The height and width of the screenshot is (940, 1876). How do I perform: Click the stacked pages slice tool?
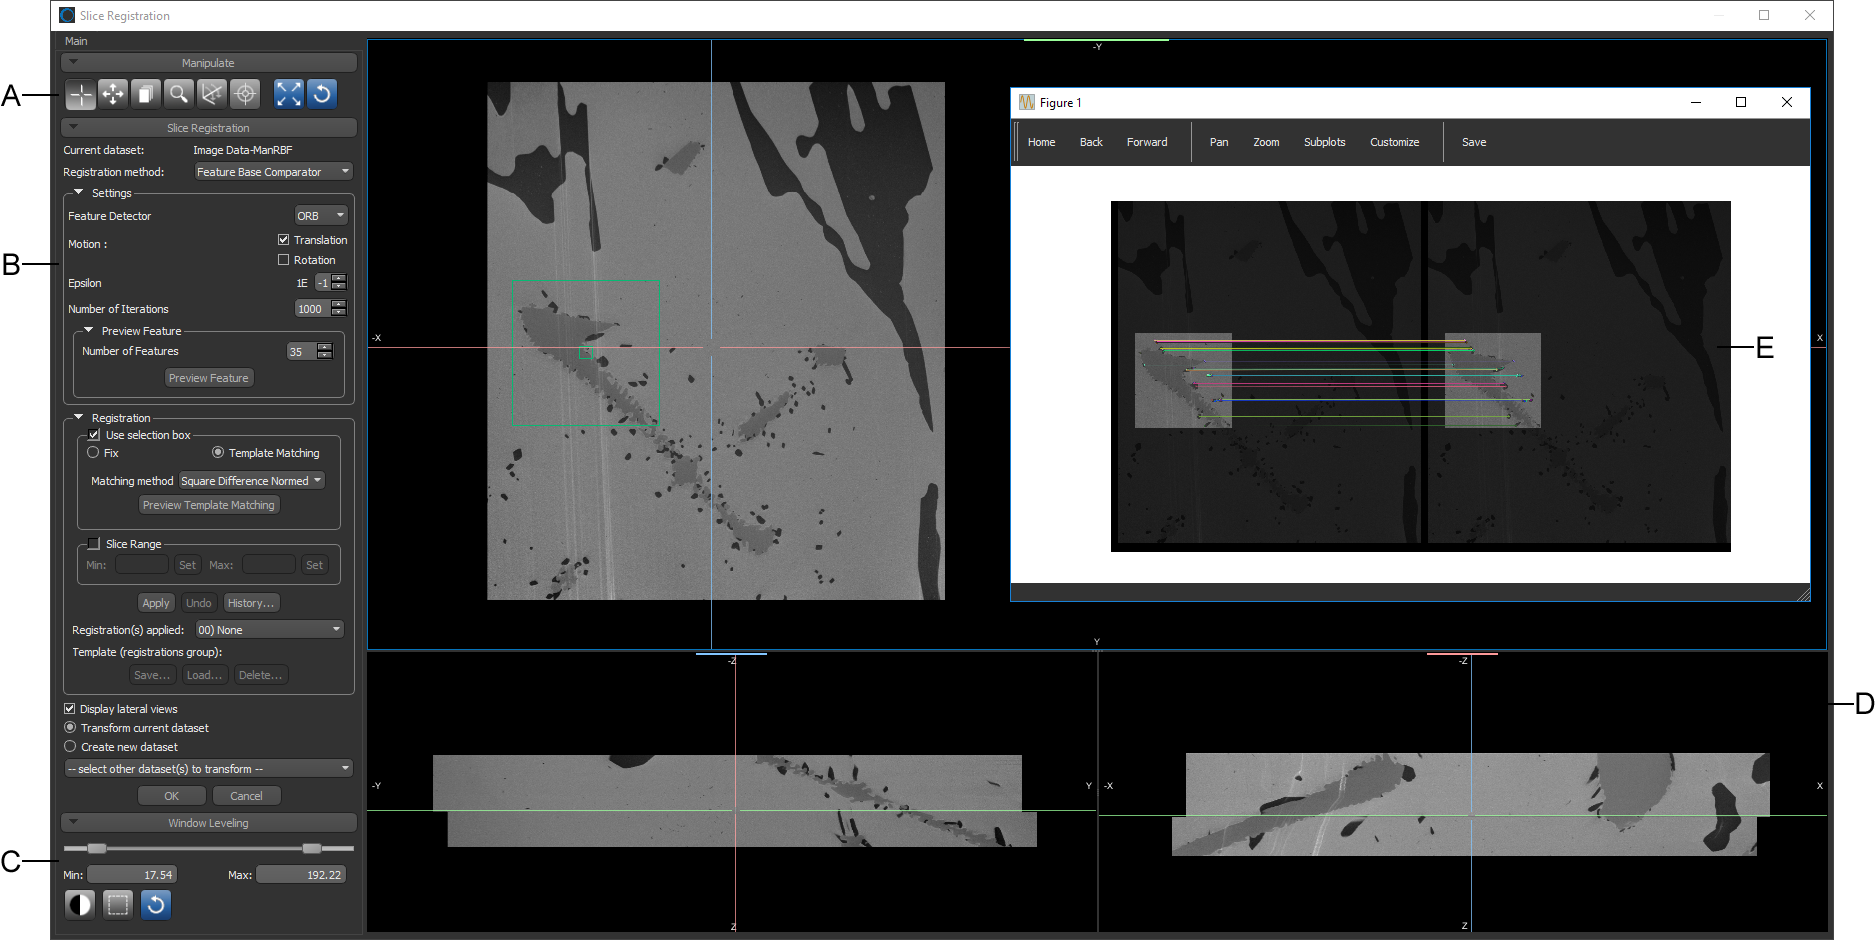pyautogui.click(x=146, y=95)
